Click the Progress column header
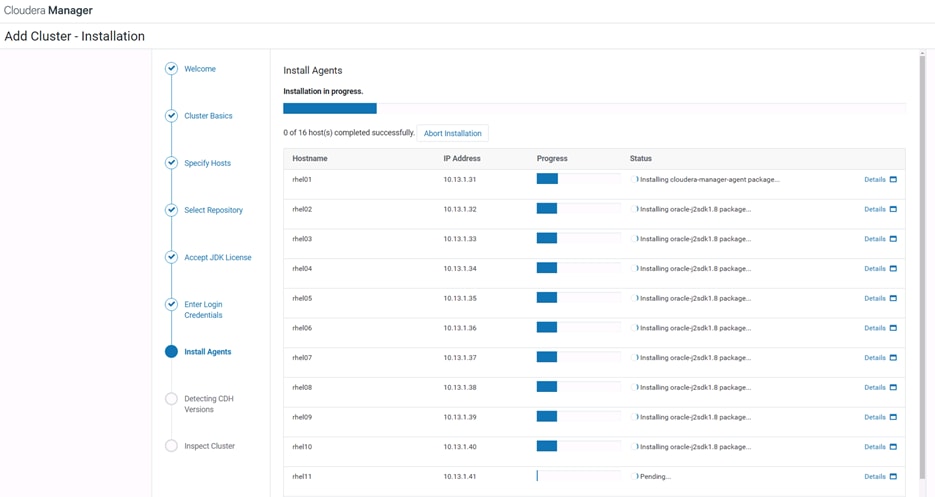The image size is (935, 497). click(x=552, y=158)
